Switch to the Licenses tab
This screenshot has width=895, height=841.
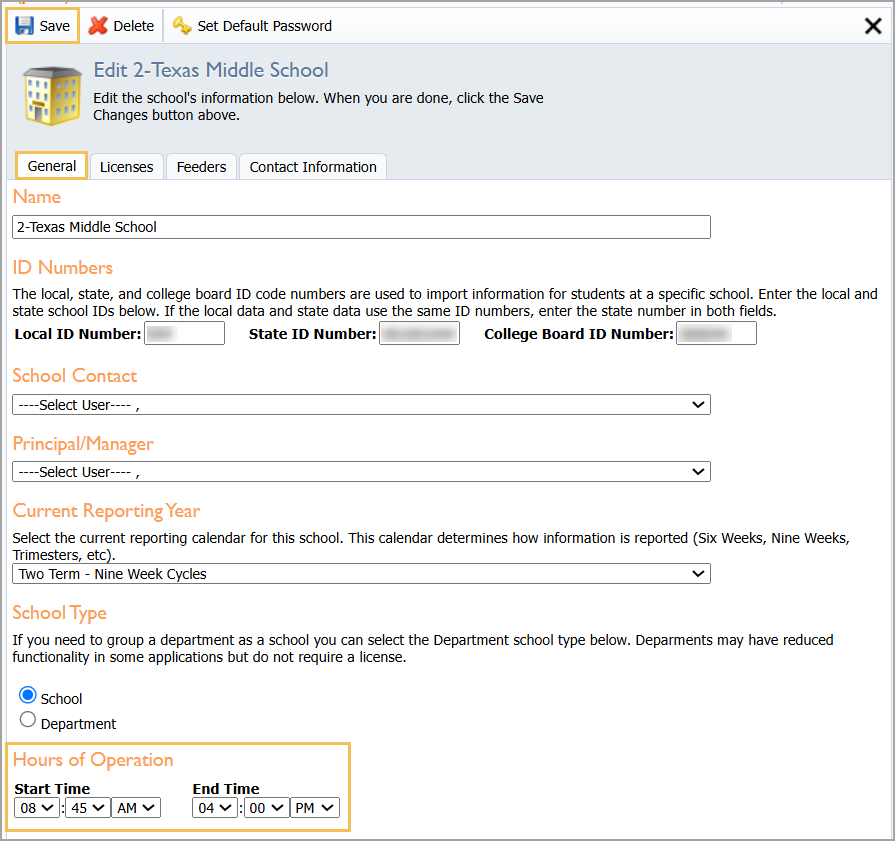click(127, 167)
